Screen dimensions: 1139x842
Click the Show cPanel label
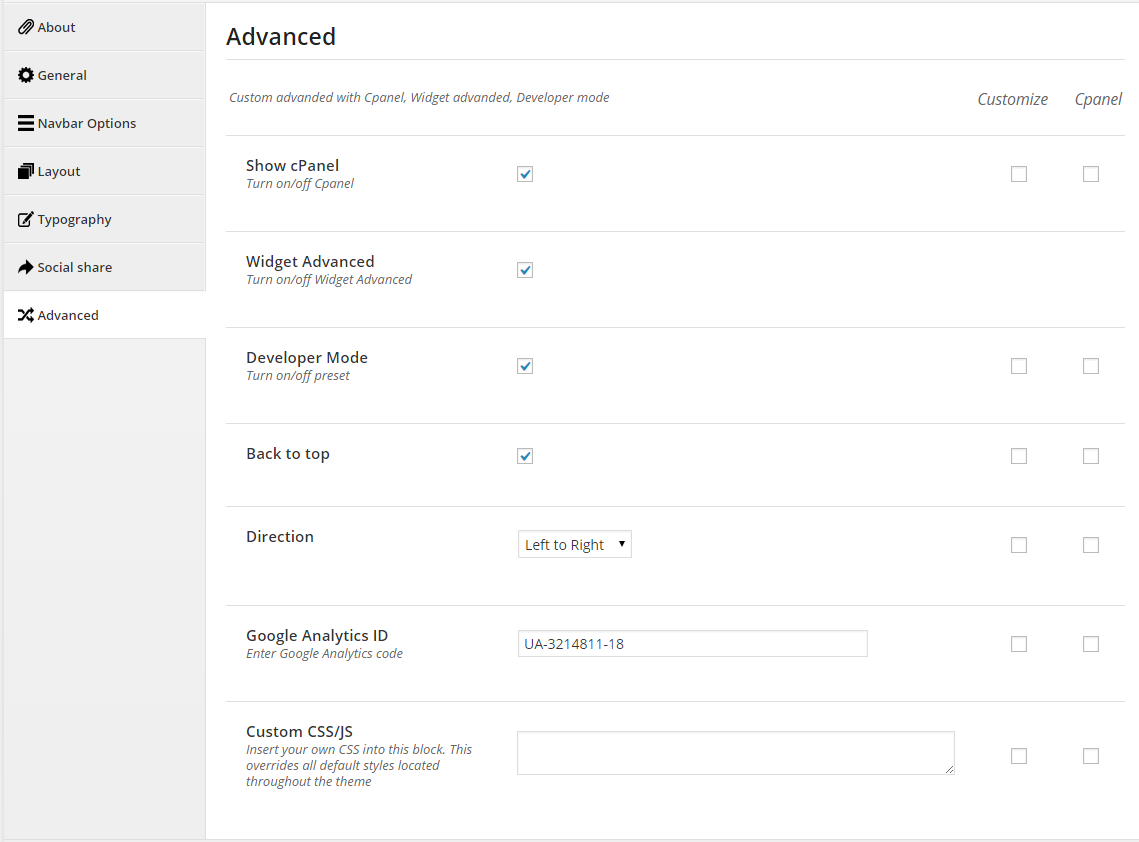(292, 166)
